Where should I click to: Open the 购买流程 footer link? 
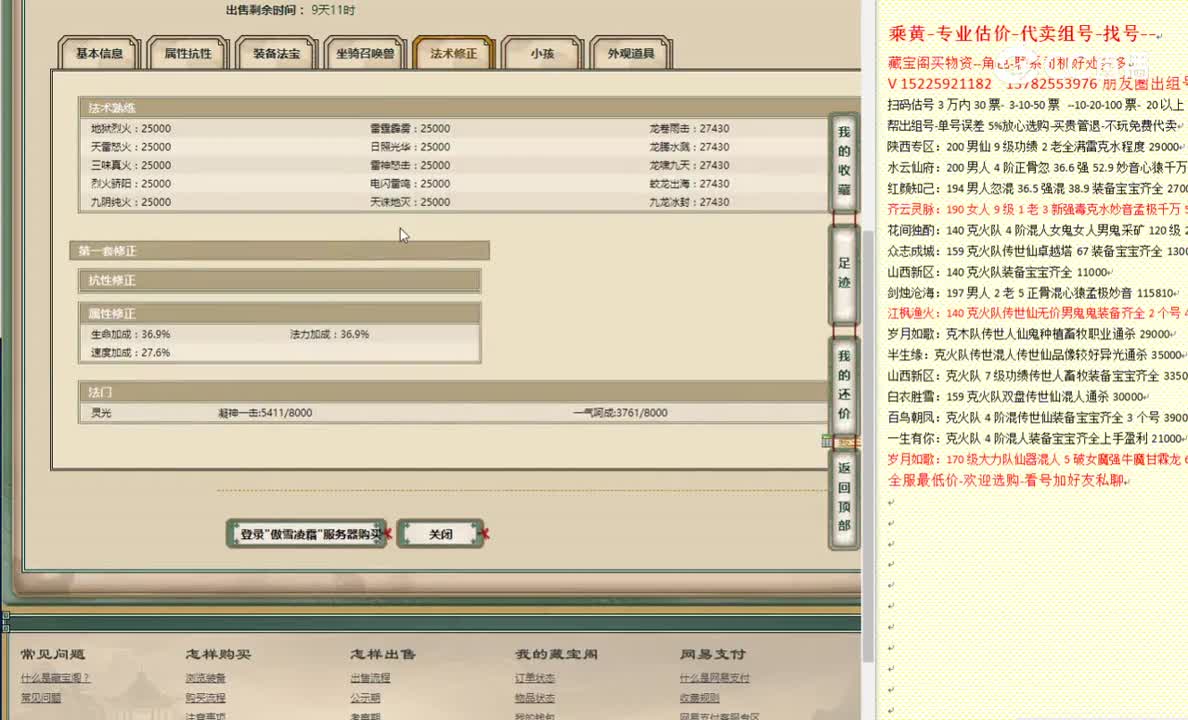(205, 698)
